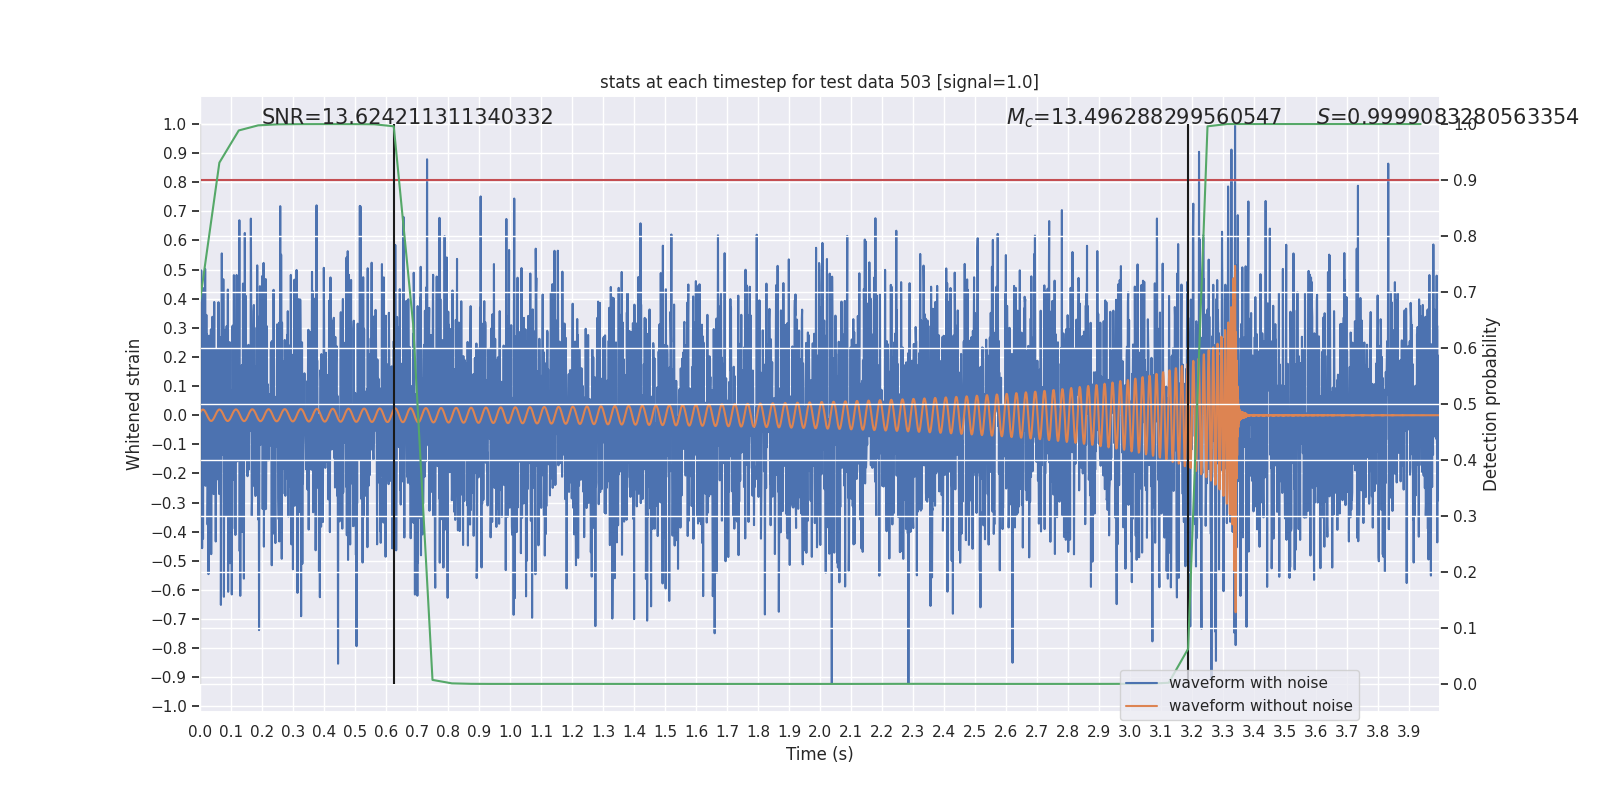Select the "Detection probability" right axis label
The image size is (1600, 800).
[1490, 404]
